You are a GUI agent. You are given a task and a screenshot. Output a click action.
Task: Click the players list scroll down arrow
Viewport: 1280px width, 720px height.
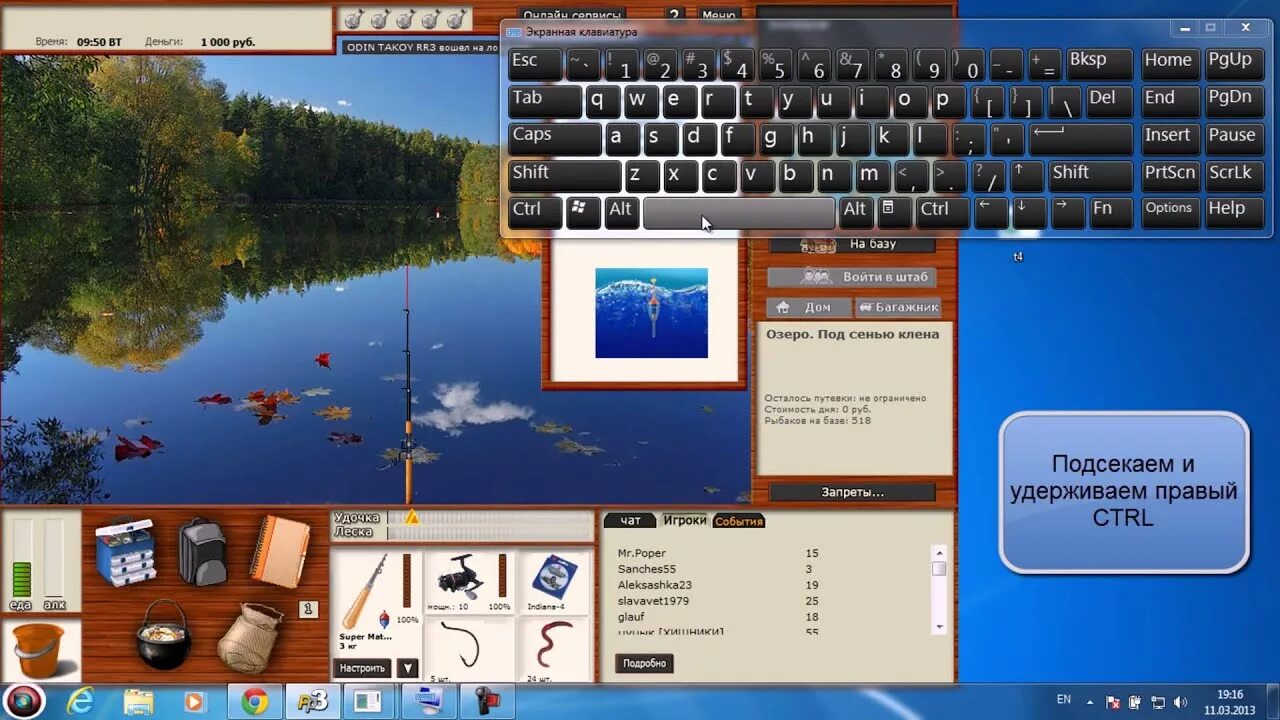[x=938, y=626]
